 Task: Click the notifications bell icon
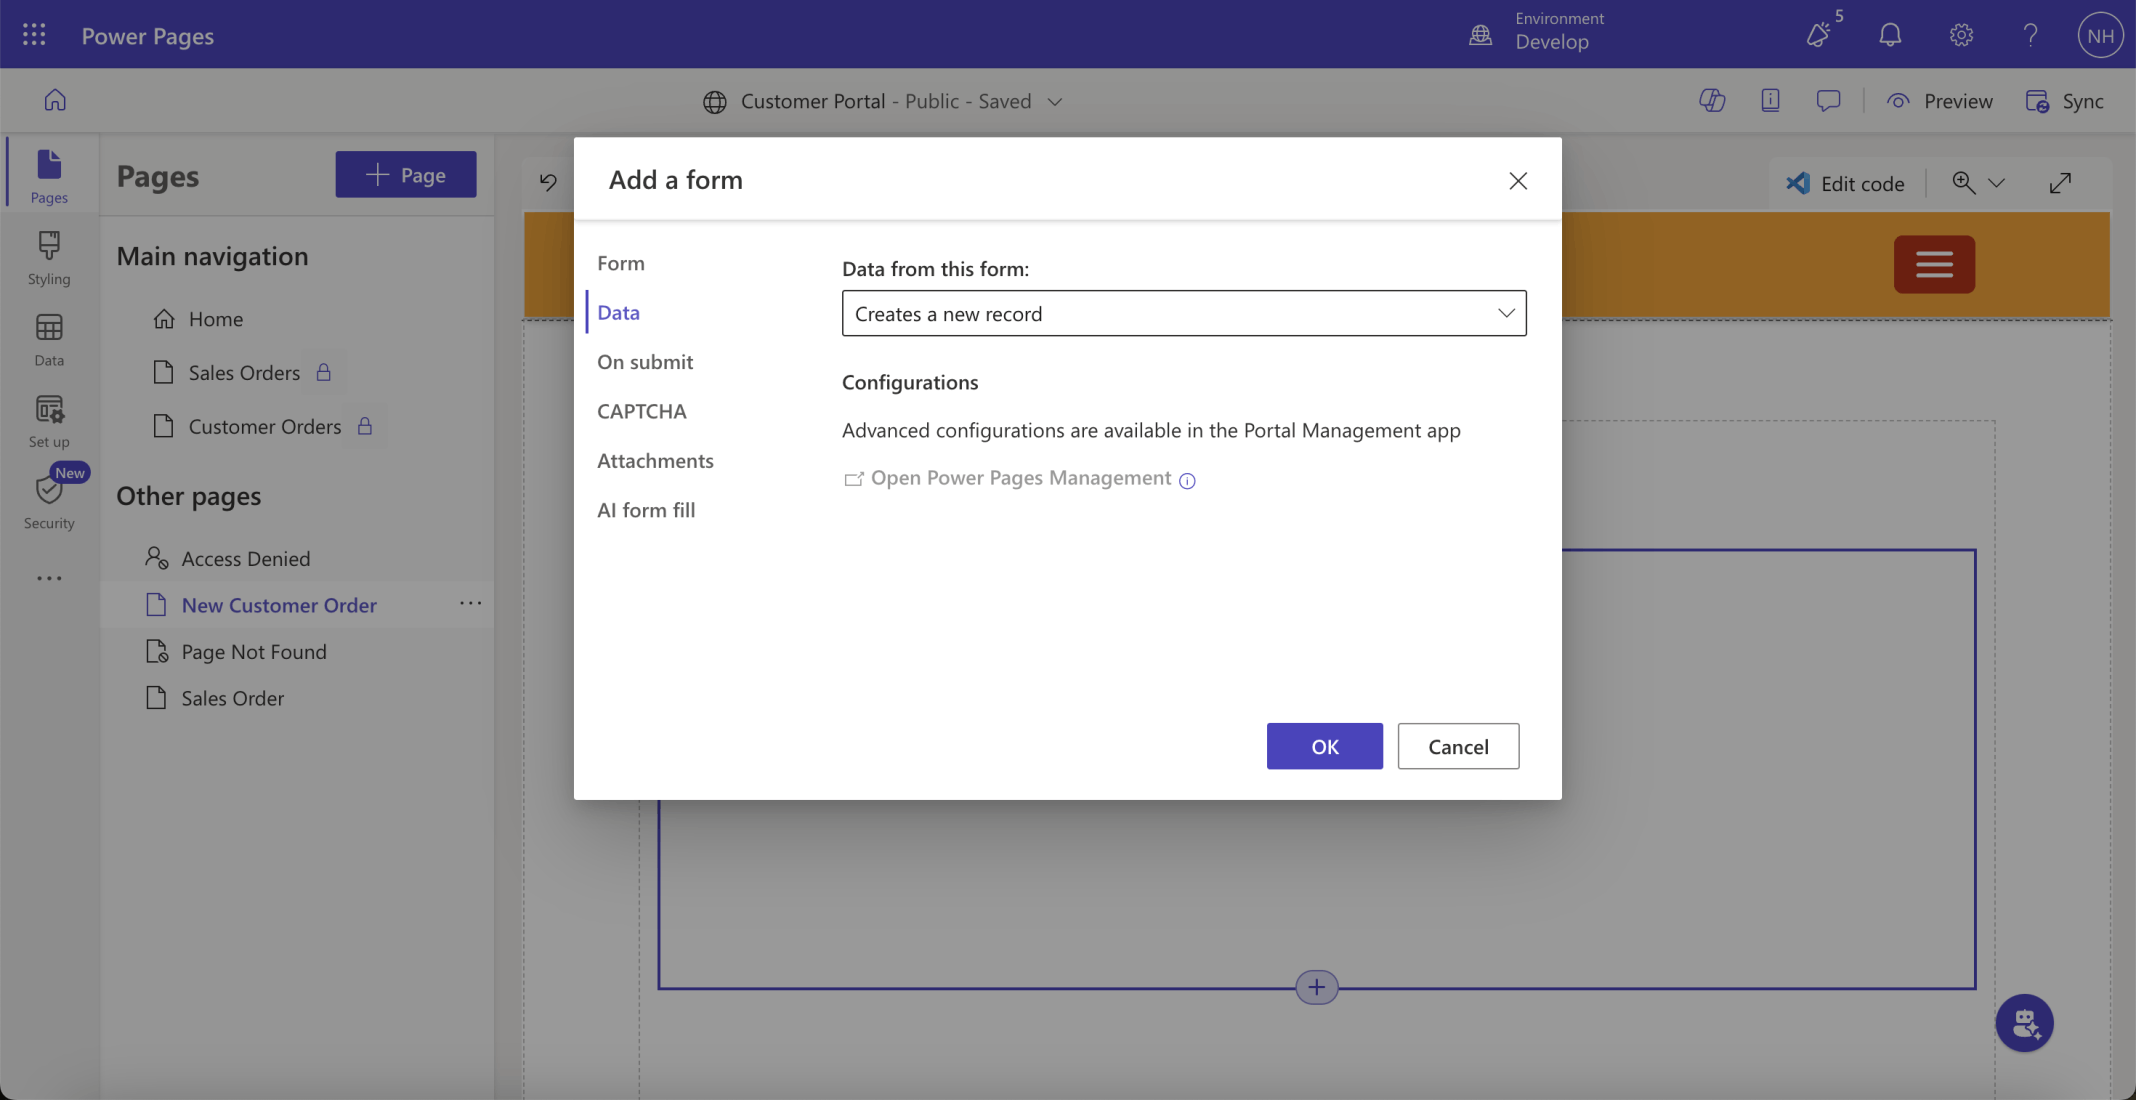pyautogui.click(x=1889, y=35)
